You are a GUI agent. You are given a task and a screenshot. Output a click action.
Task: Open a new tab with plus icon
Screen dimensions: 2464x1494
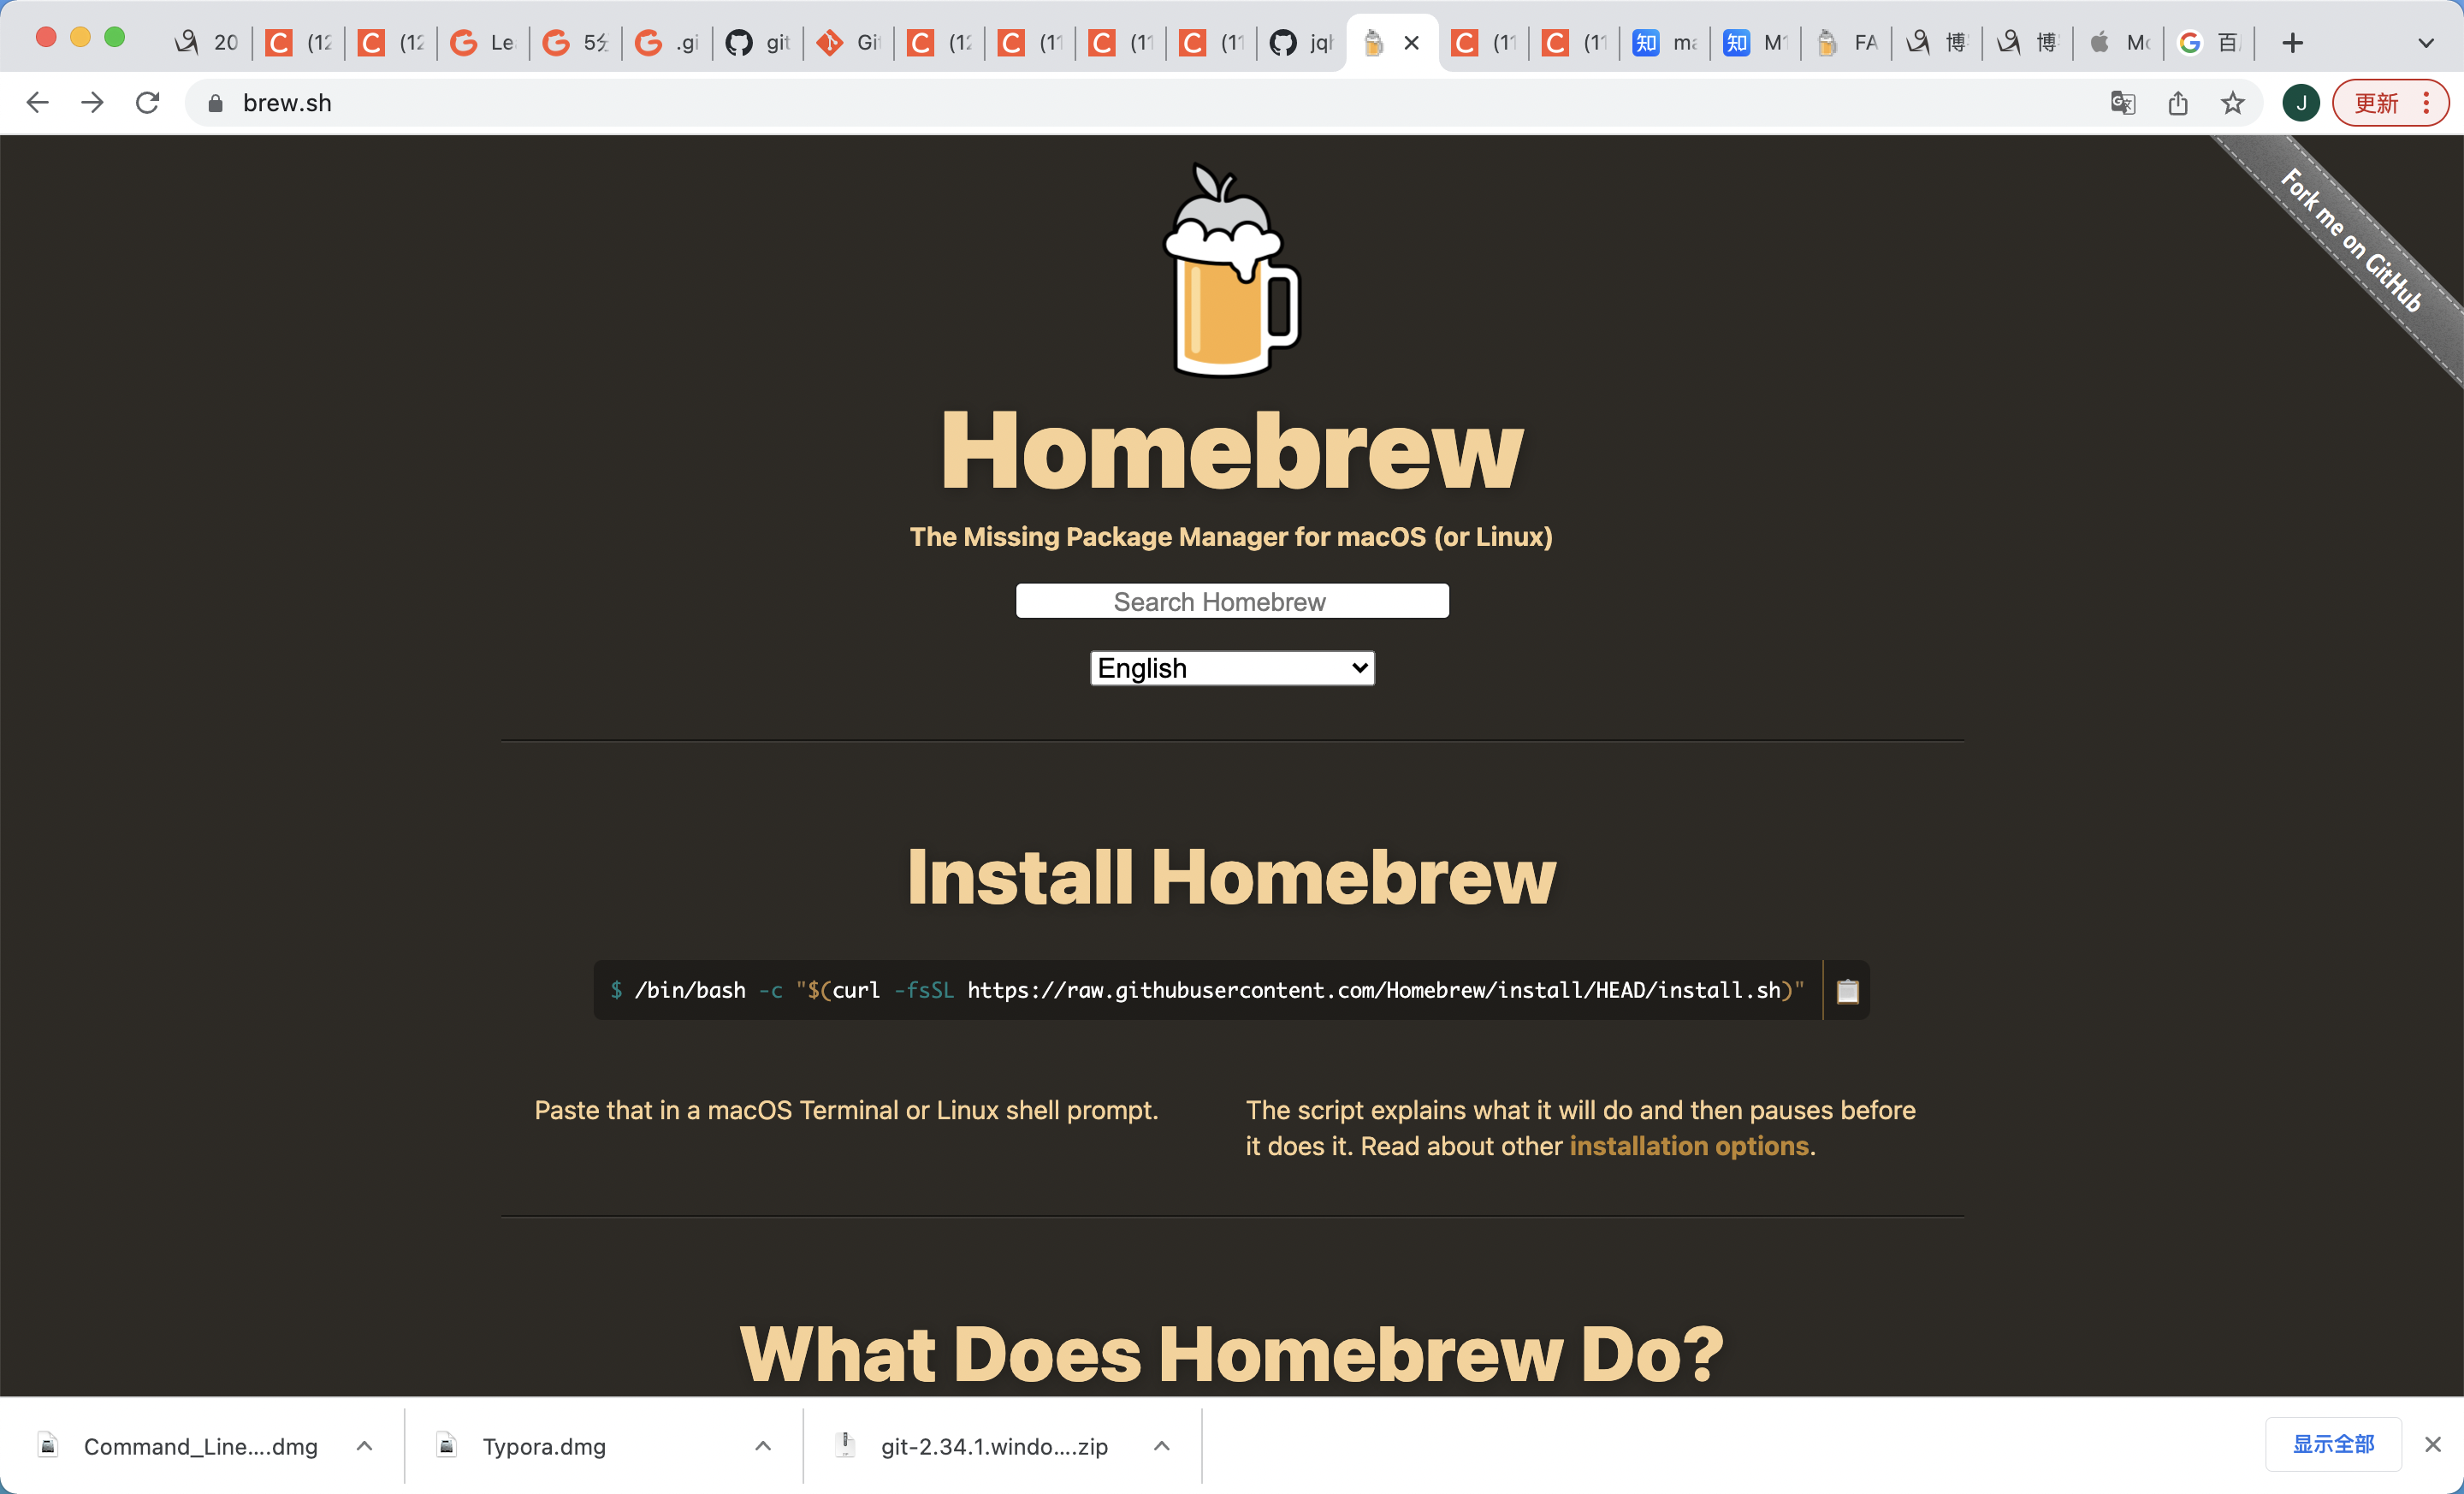[2292, 43]
